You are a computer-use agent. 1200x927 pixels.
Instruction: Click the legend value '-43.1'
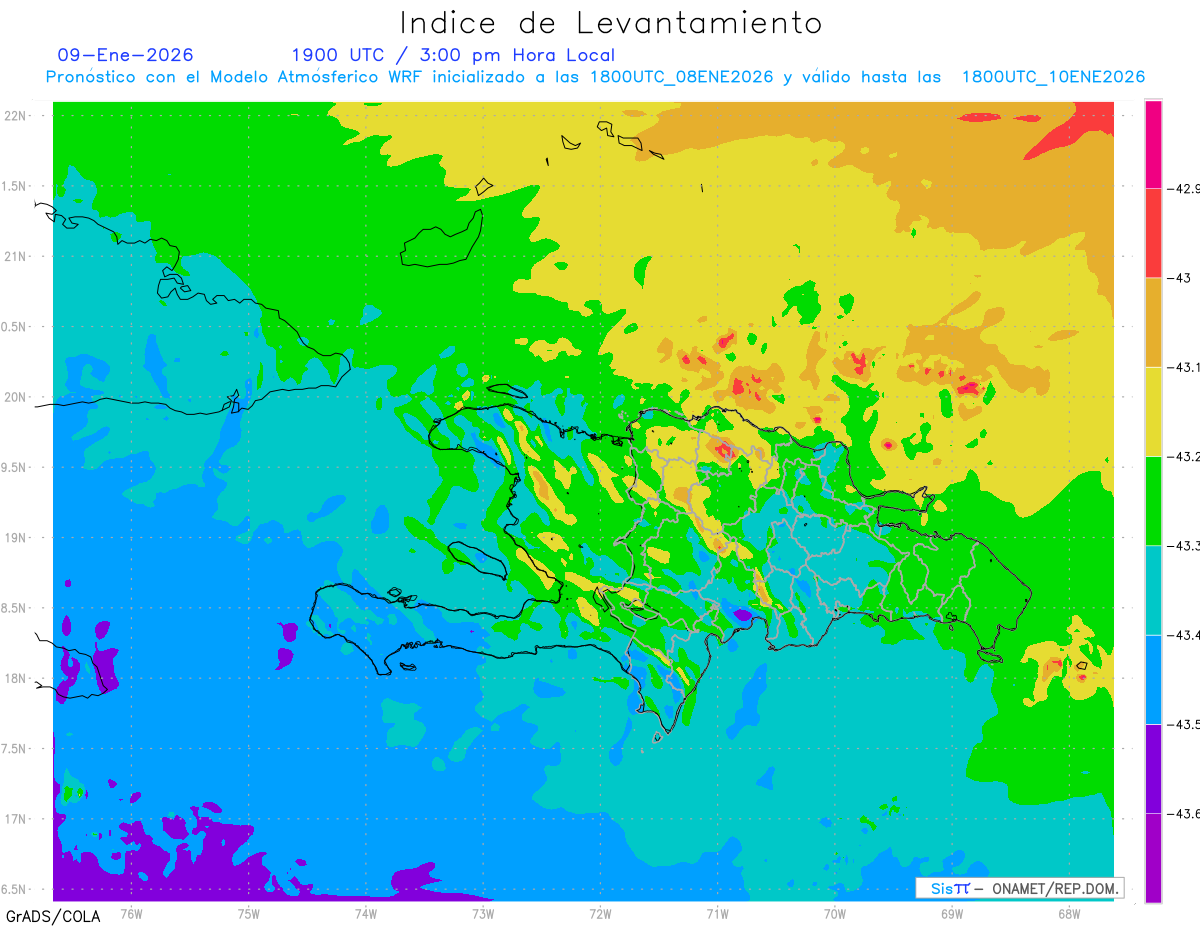pos(1186,367)
